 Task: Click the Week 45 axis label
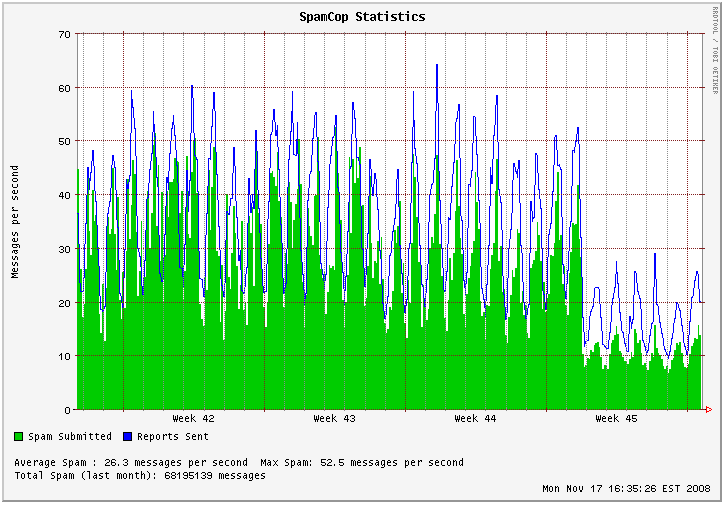(616, 419)
